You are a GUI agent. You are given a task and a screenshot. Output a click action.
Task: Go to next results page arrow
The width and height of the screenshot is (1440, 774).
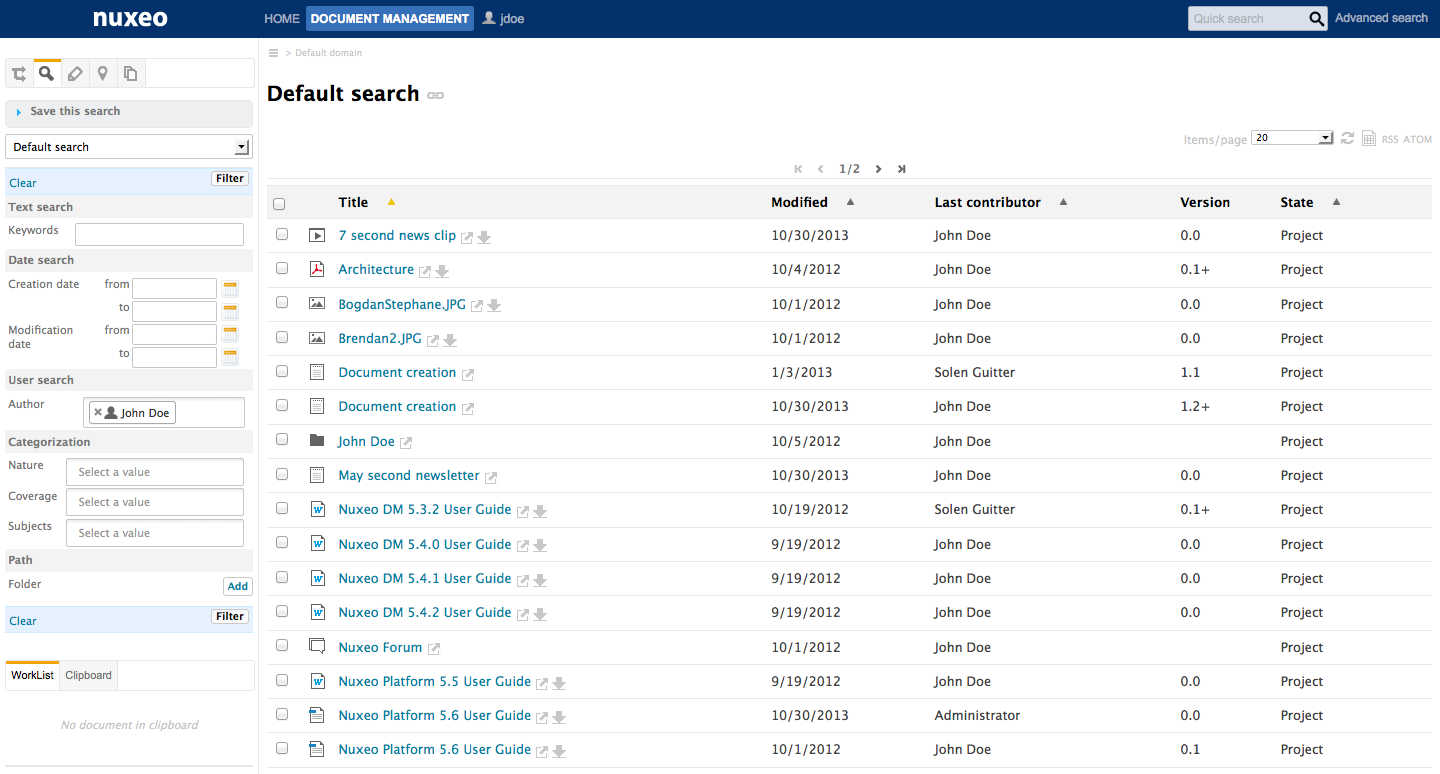point(878,169)
